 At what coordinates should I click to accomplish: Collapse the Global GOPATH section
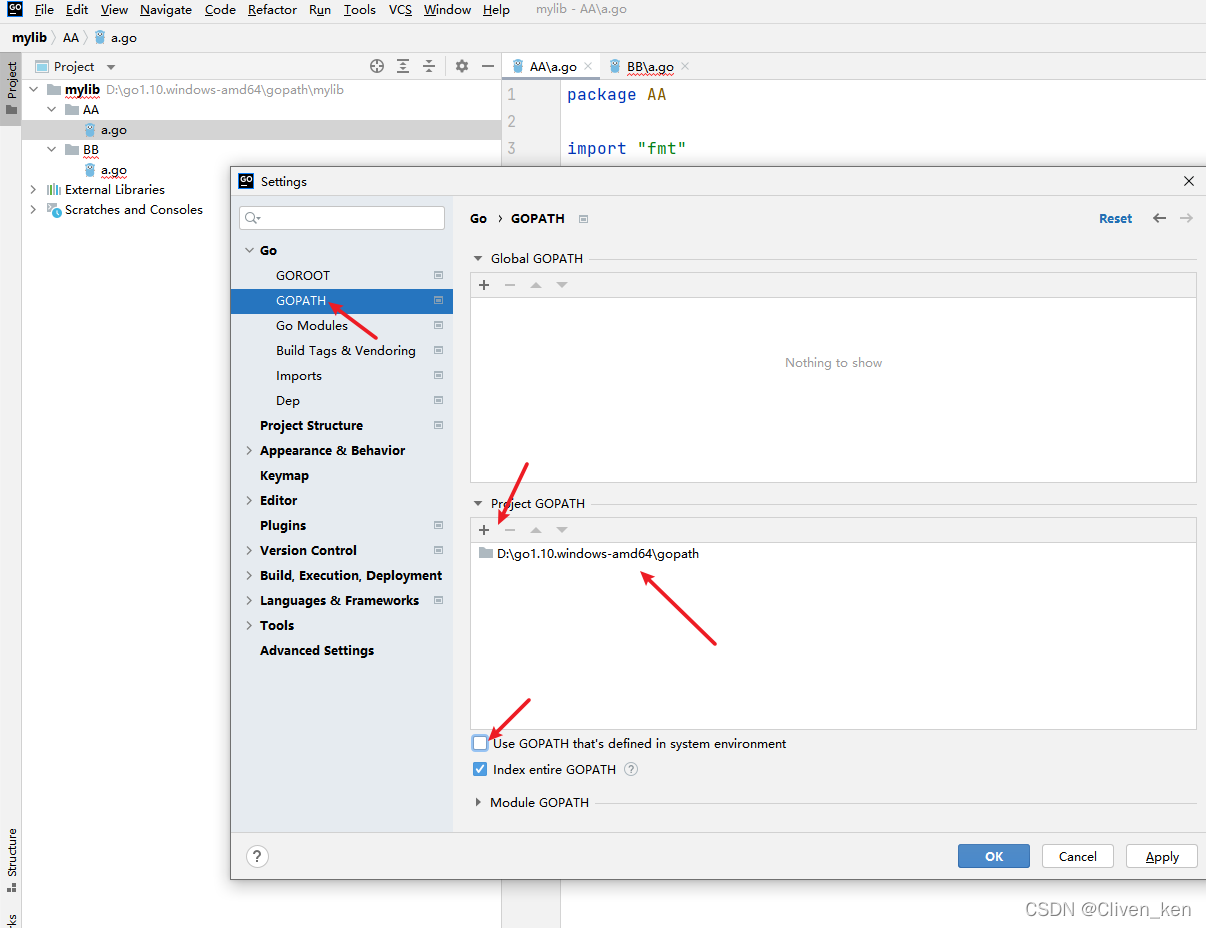tap(478, 258)
